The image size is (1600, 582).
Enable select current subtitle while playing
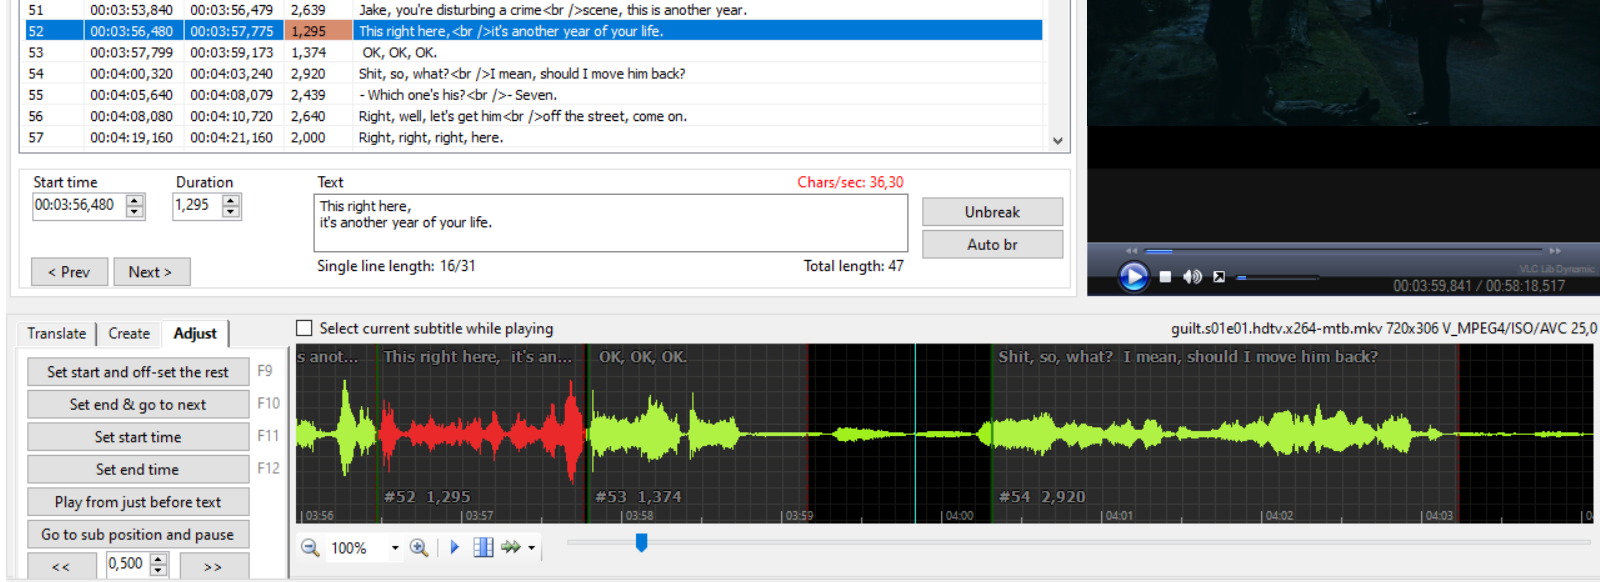(x=305, y=328)
